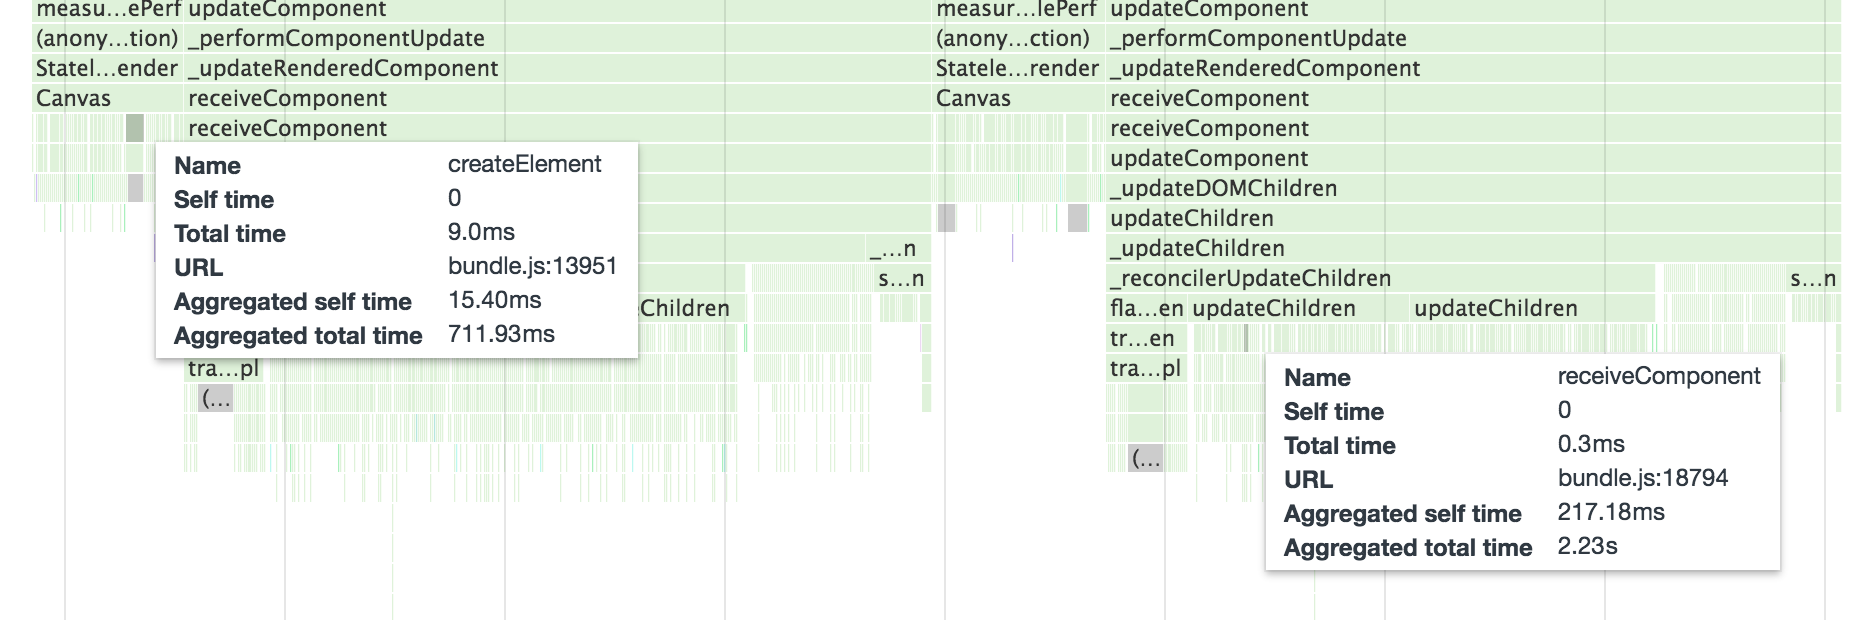The image size is (1874, 620).
Task: Select the small _…n flame bar
Action: 892,249
